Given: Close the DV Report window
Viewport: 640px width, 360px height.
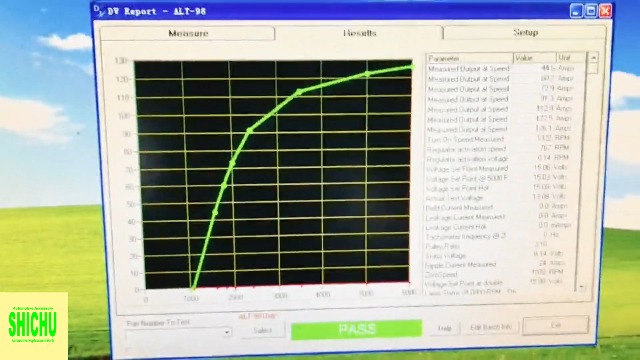Looking at the screenshot, I should pyautogui.click(x=605, y=11).
